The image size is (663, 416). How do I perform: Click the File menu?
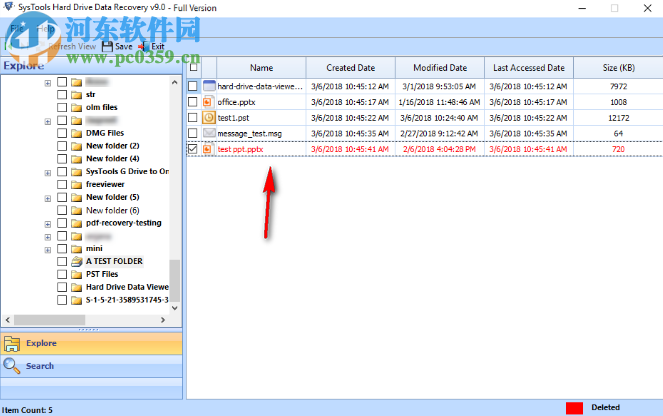(x=16, y=29)
